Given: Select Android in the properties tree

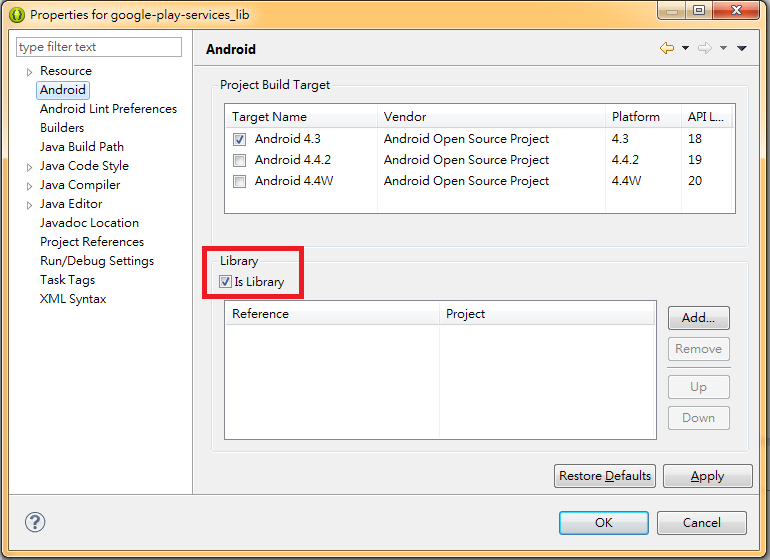Looking at the screenshot, I should tap(63, 90).
